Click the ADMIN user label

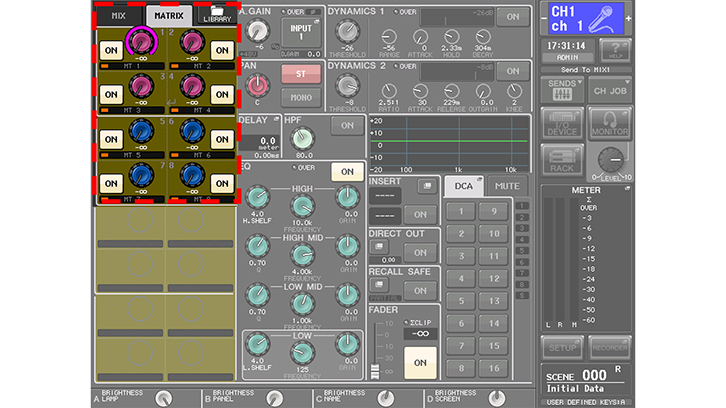568,57
